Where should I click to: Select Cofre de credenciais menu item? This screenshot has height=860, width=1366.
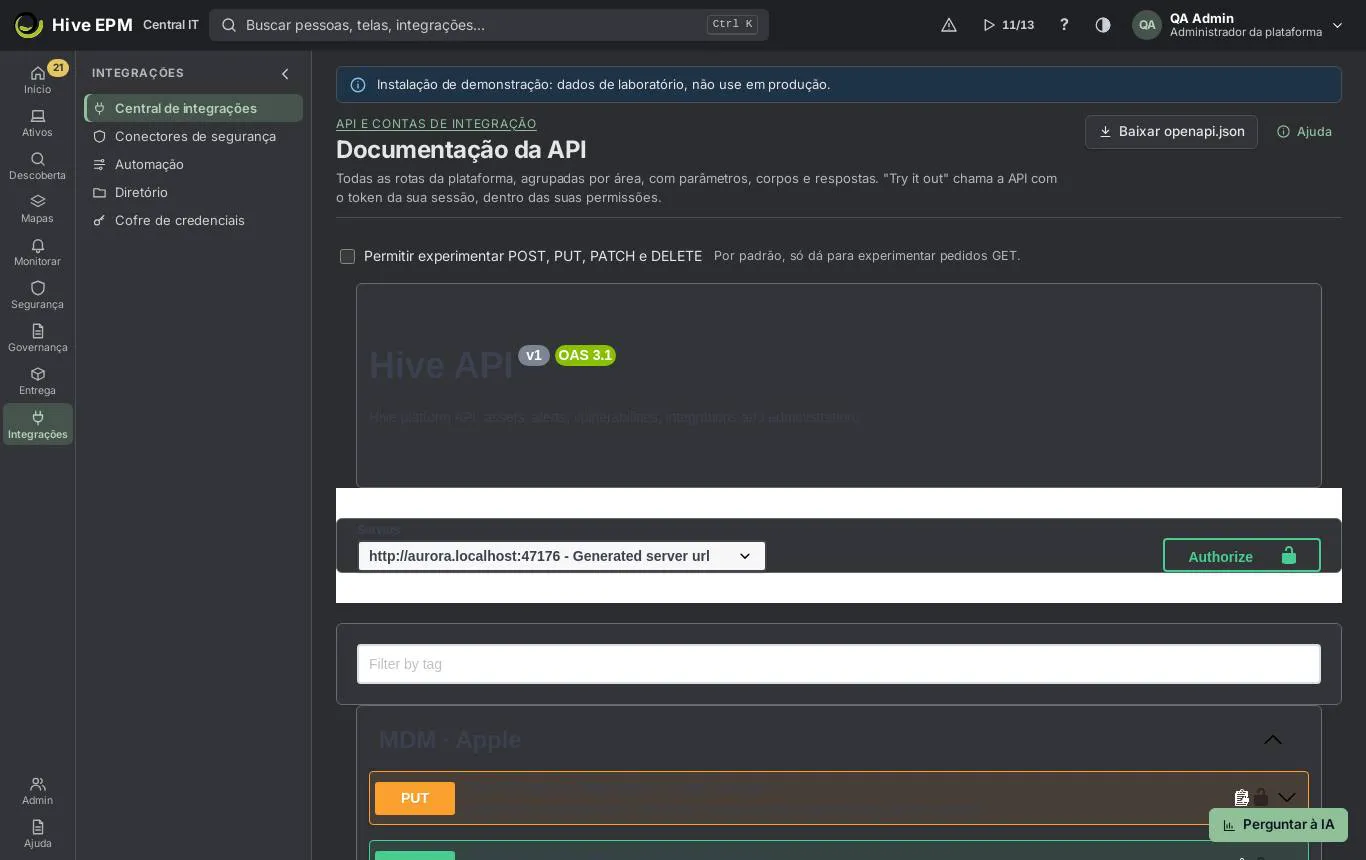click(x=194, y=220)
